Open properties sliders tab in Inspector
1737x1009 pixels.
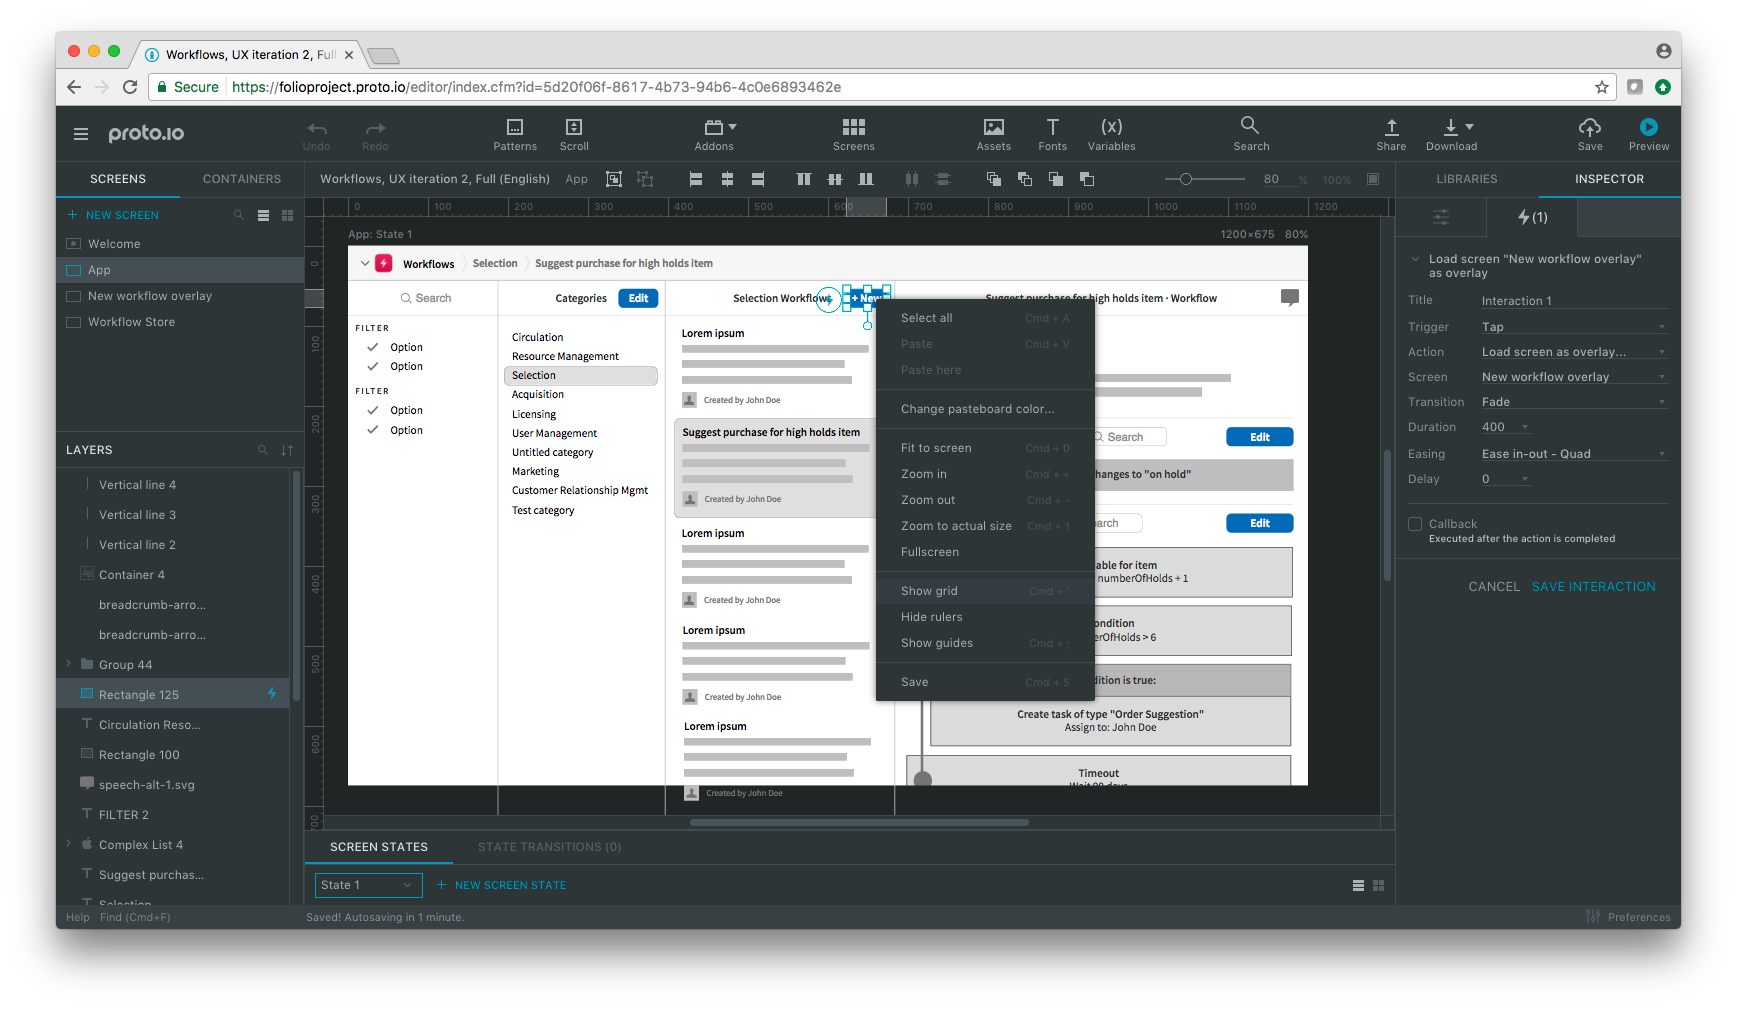1441,217
